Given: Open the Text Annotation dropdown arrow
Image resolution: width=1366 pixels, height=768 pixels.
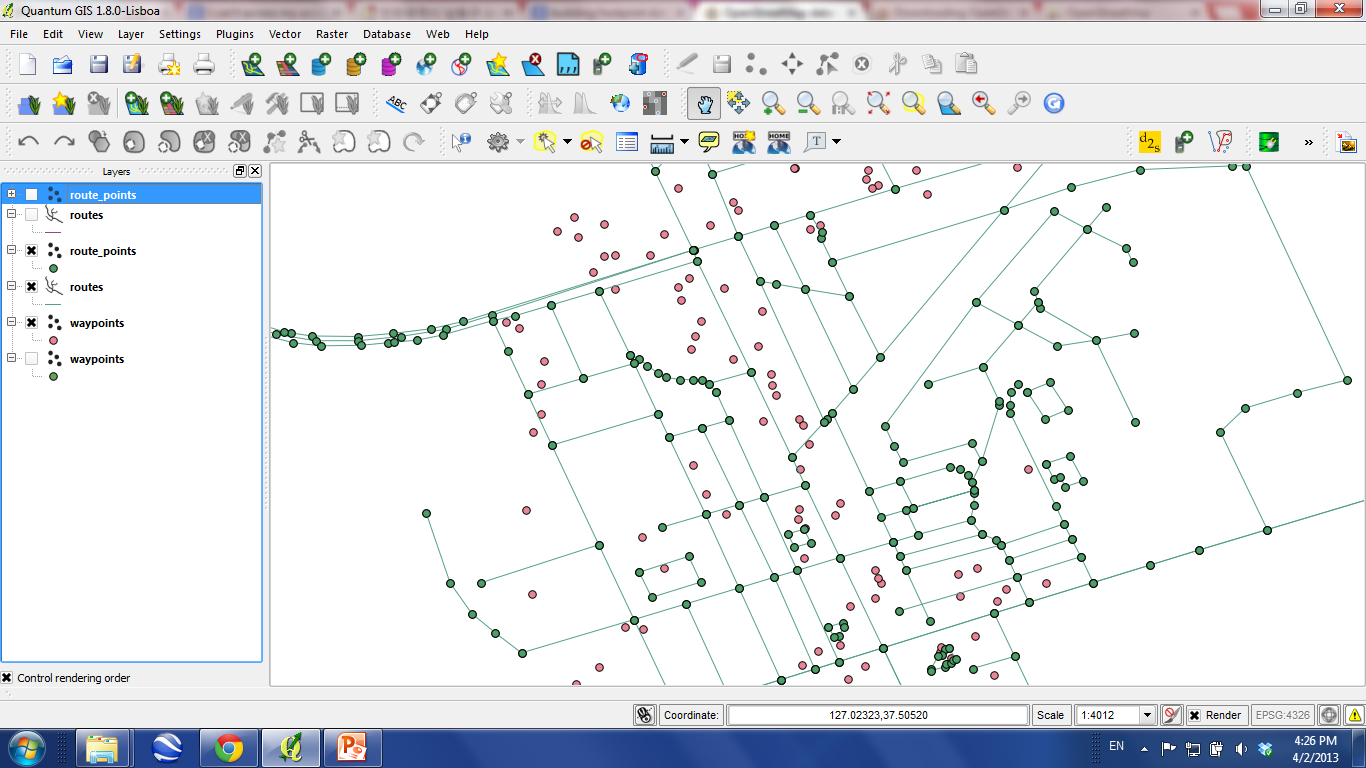Looking at the screenshot, I should tap(836, 142).
